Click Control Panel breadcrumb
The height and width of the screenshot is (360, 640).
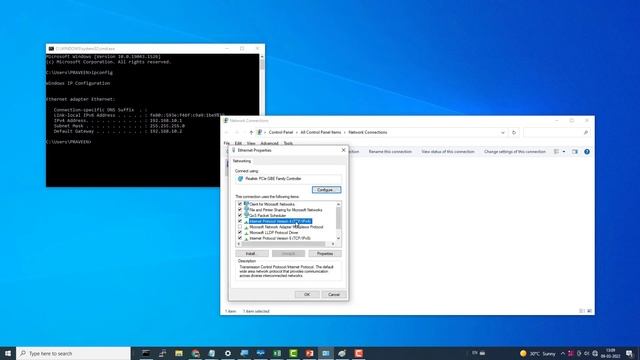coord(281,132)
